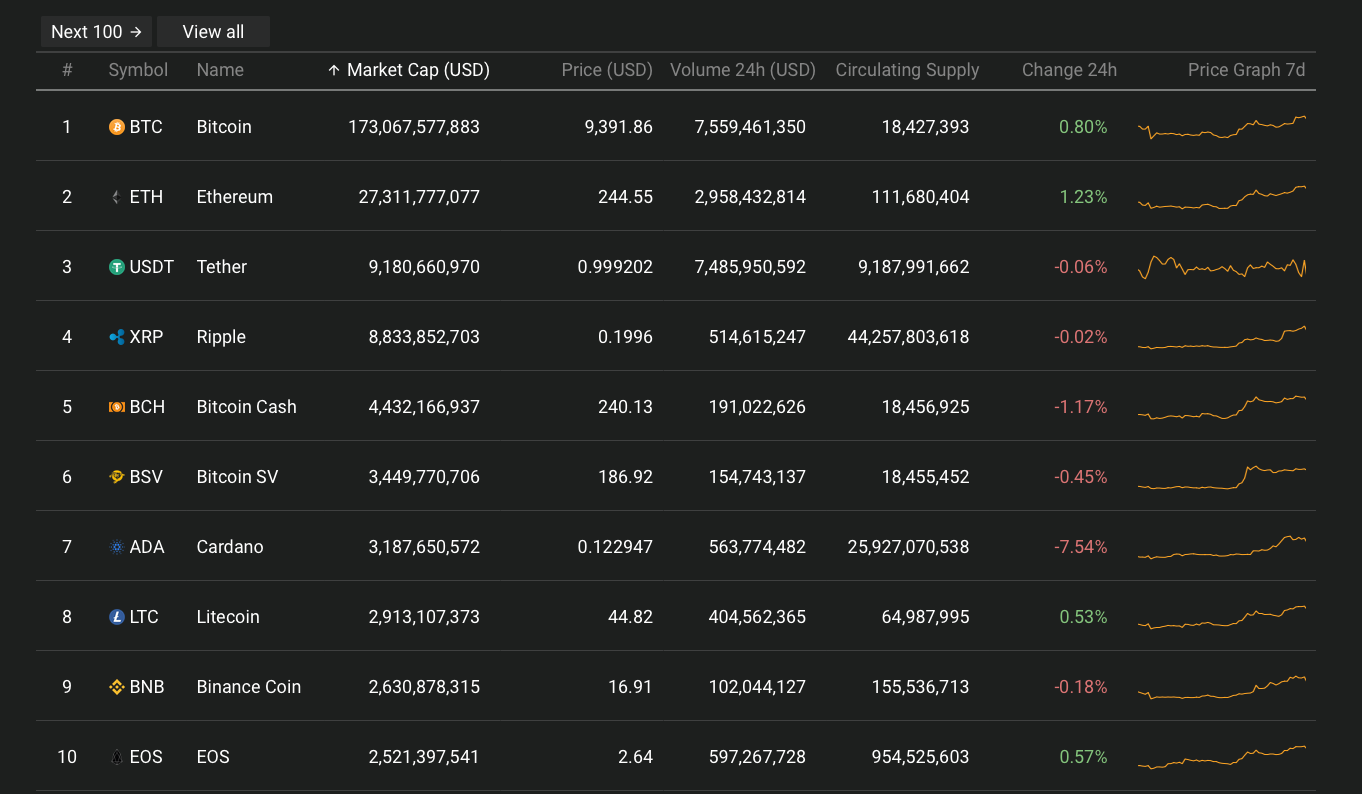Open the Litecoin 7d price graph
Screen dimensions: 1362x794
coord(1222,617)
